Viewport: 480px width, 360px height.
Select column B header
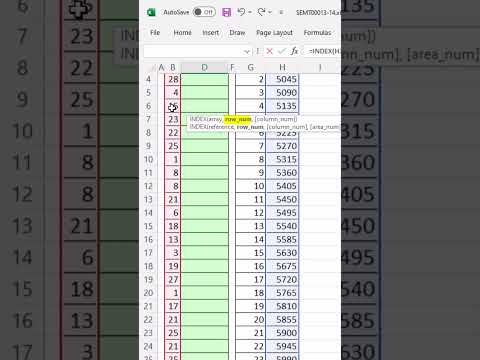coord(173,68)
